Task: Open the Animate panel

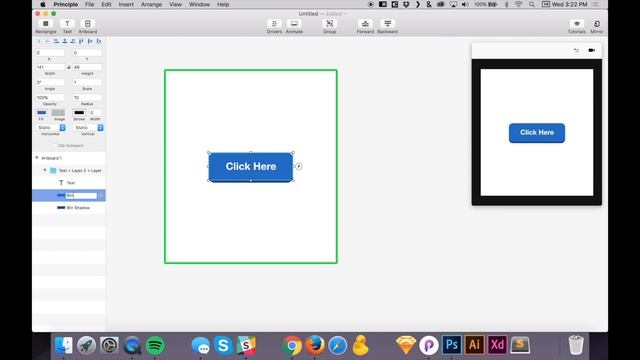Action: point(294,26)
